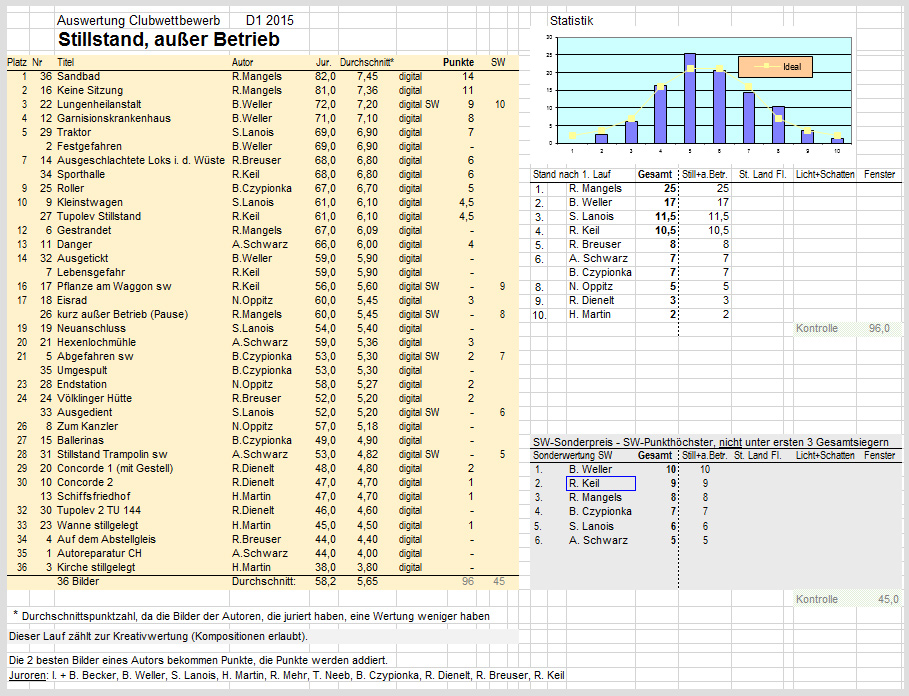Select "A. Schwarz" in the Sonderwertung SW table
Screen dimensions: 909x696
click(x=598, y=540)
